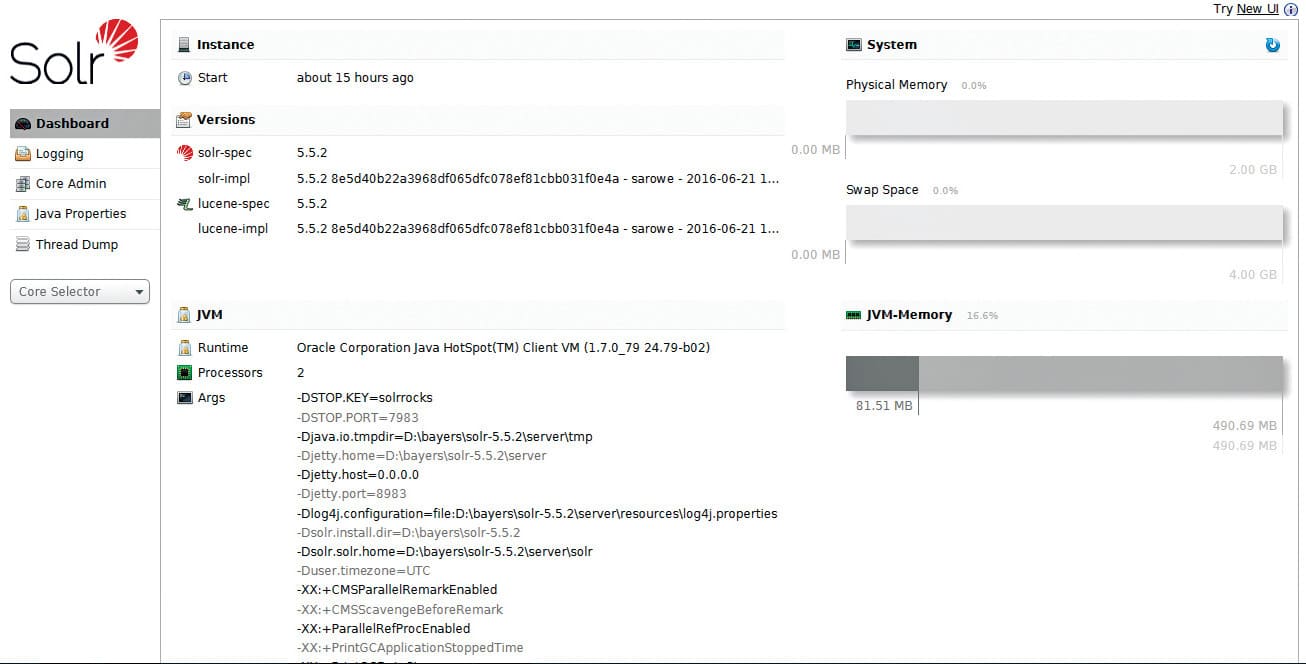The image size is (1306, 664).
Task: Click the JVM-Memory usage bar
Action: pyautogui.click(x=1064, y=373)
